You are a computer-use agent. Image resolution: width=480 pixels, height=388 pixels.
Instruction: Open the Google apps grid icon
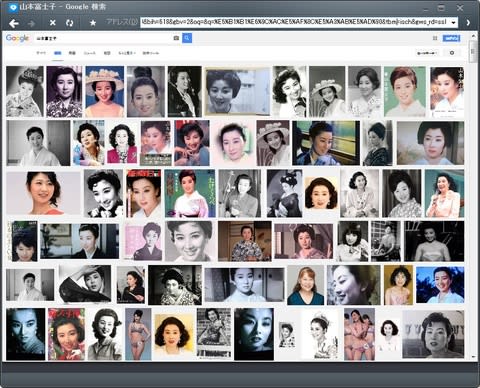click(435, 38)
